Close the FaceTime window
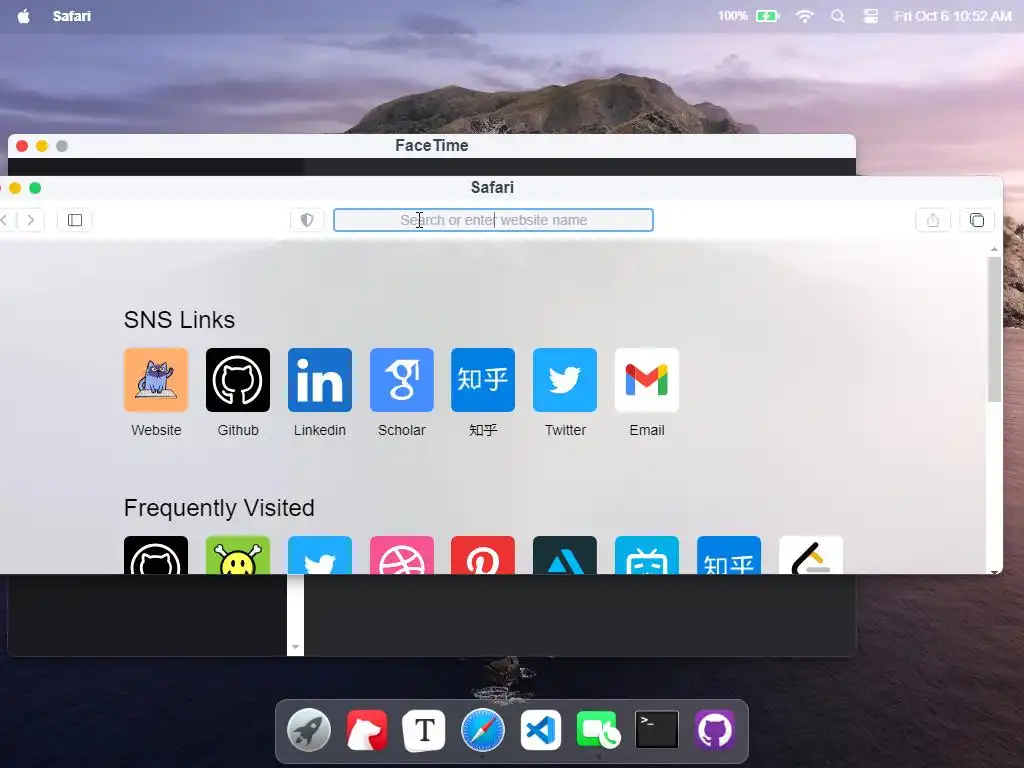The height and width of the screenshot is (768, 1024). coord(22,146)
